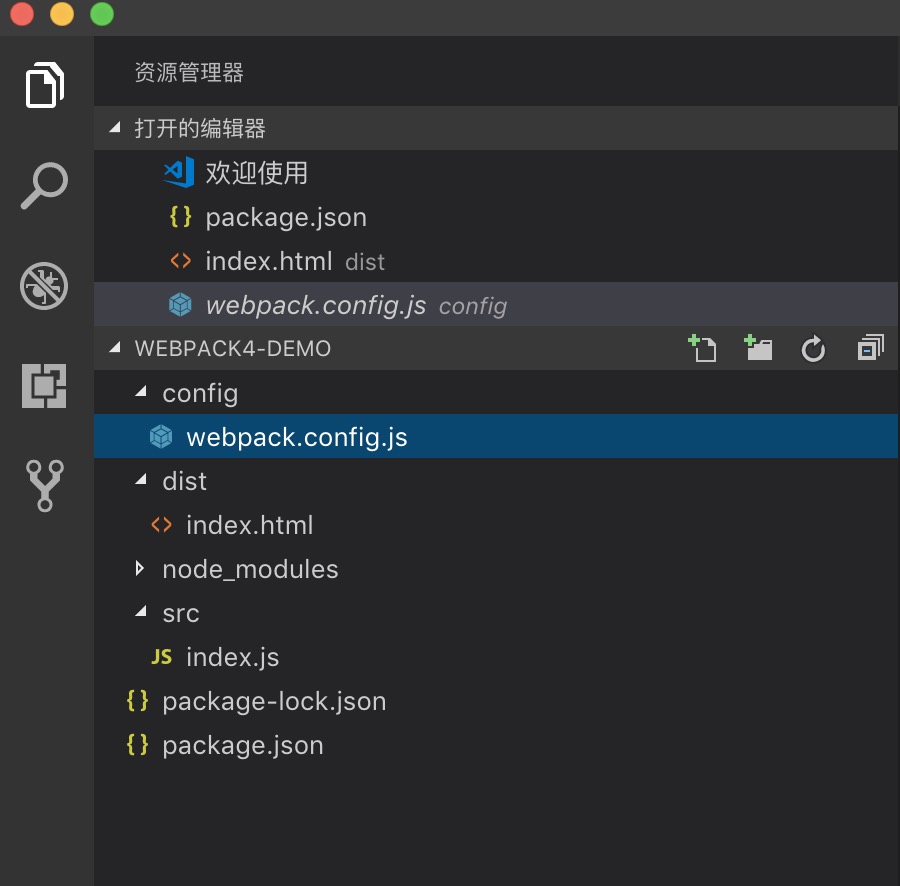Open the Debug view in the sidebar
Viewport: 900px width, 886px height.
42,286
